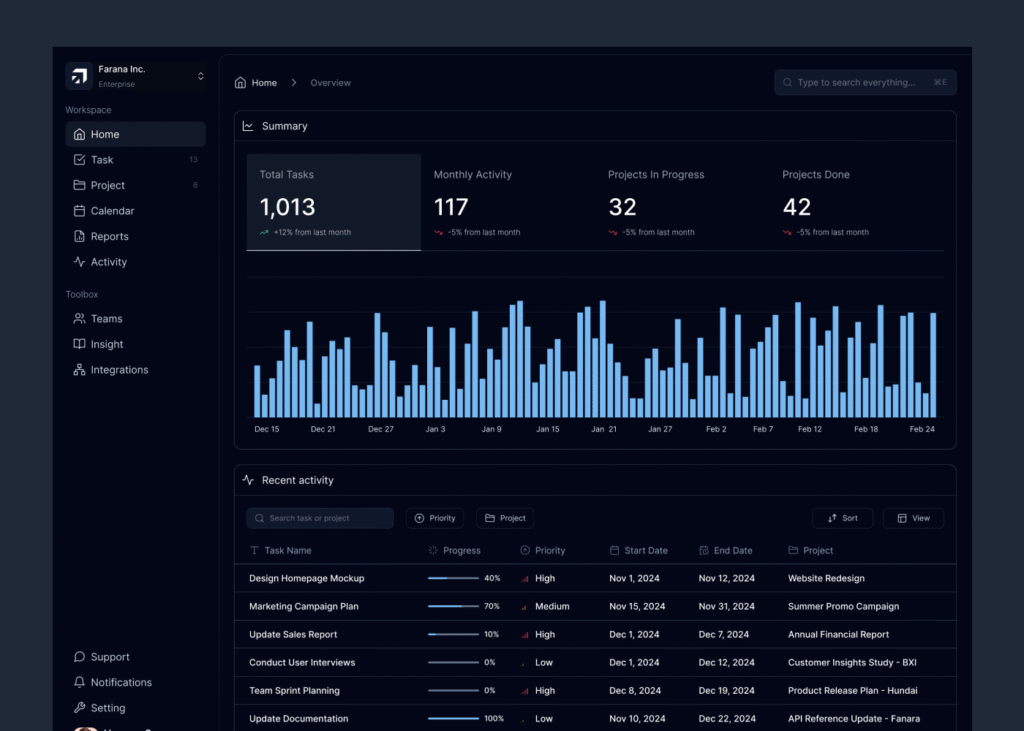Open the Calendar from sidebar
This screenshot has width=1024, height=731.
click(x=112, y=211)
